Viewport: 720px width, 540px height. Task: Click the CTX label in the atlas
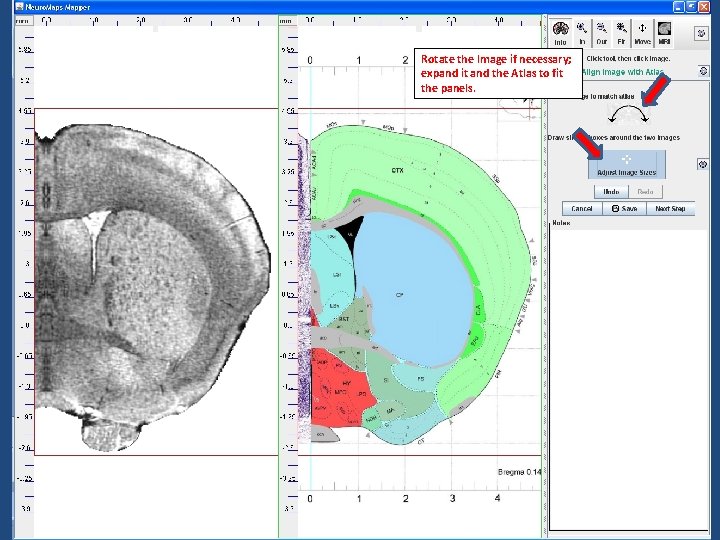[398, 170]
